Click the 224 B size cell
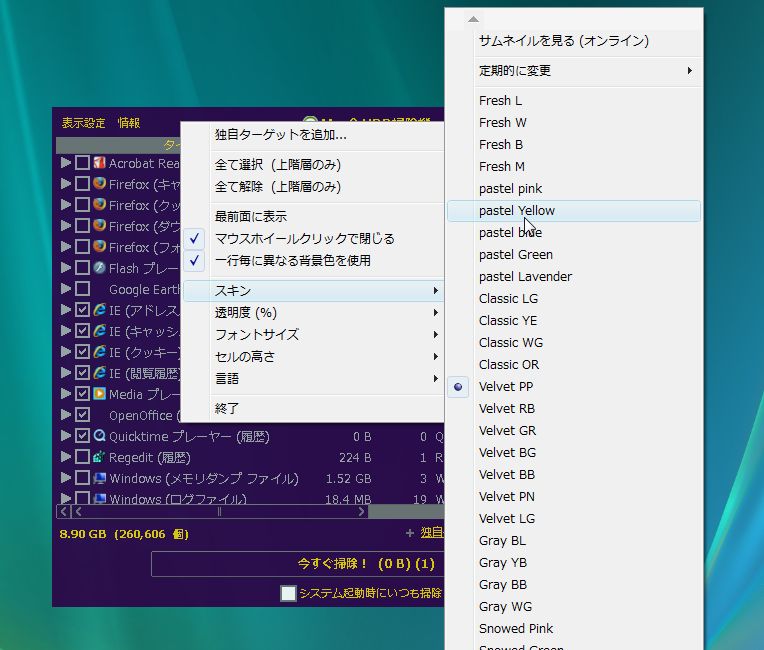The width and height of the screenshot is (764, 650). 355,458
